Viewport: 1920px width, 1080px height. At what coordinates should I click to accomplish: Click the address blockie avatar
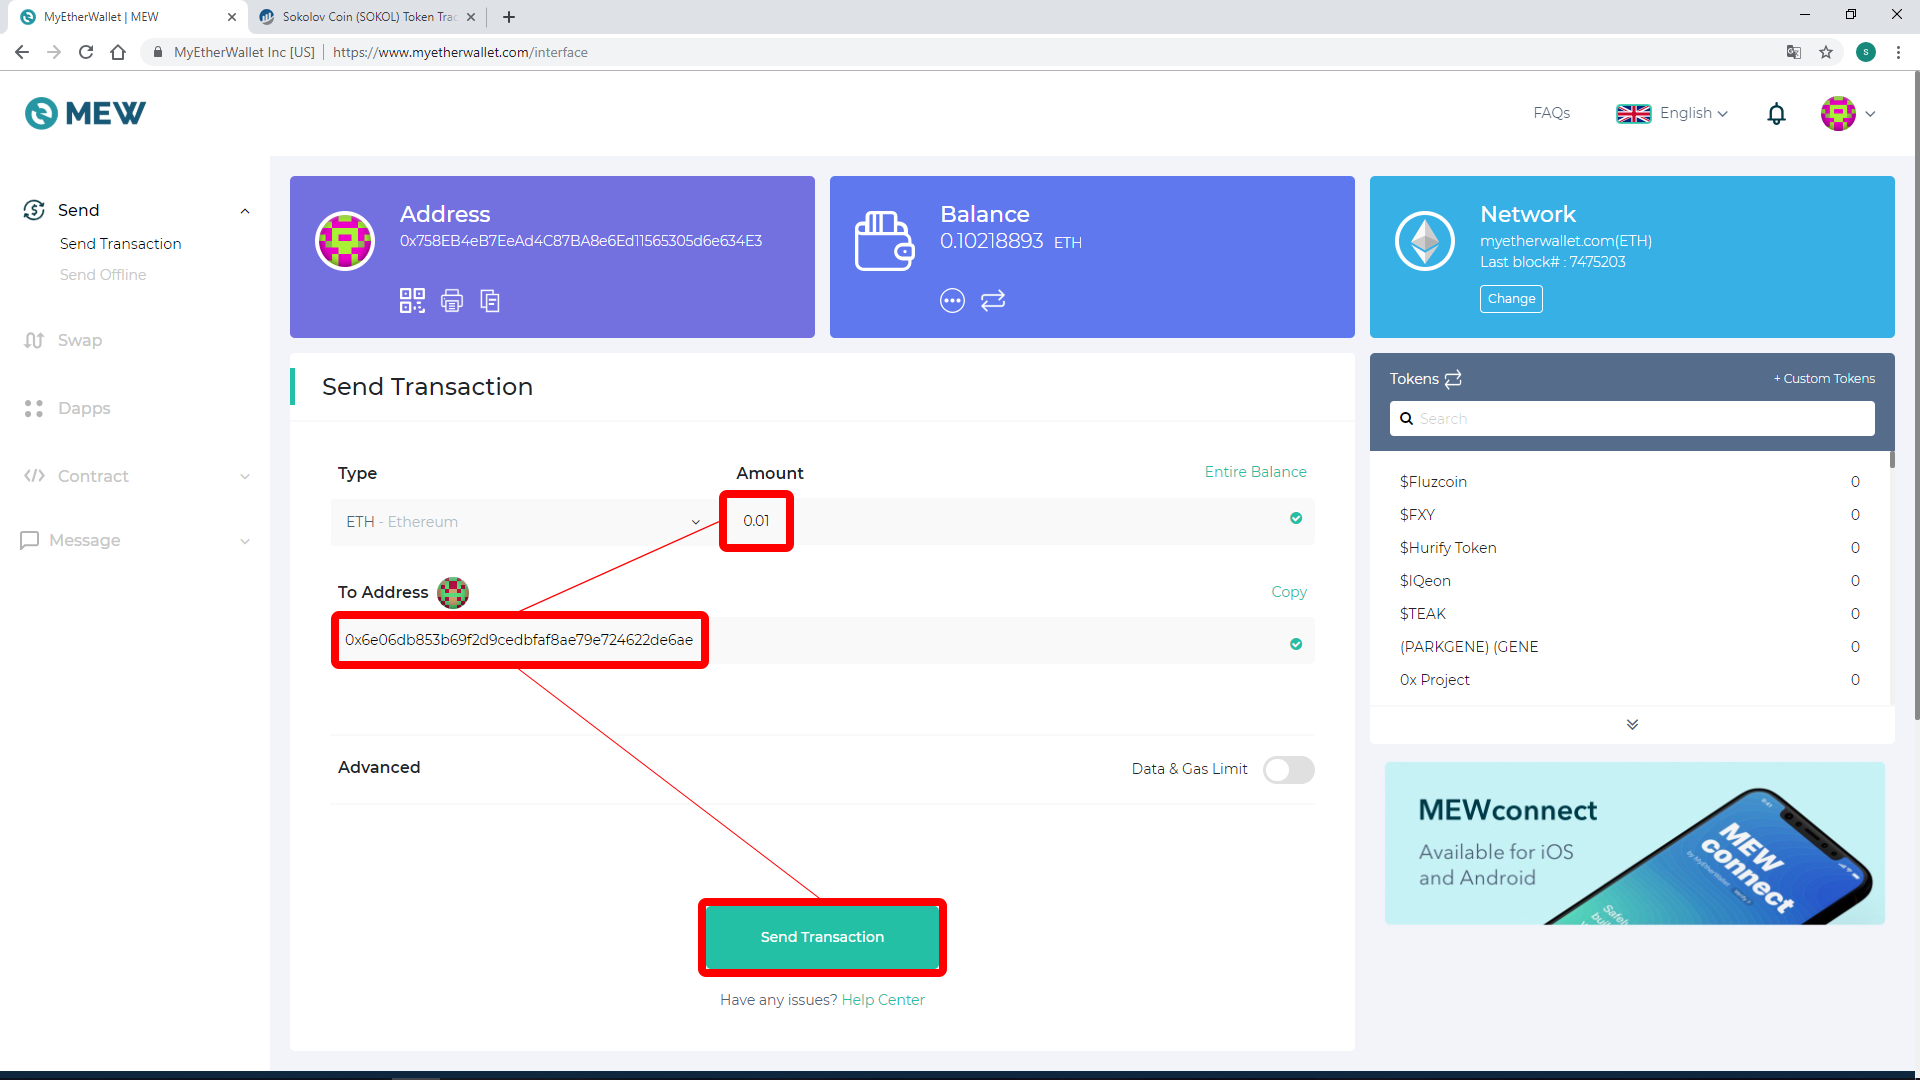click(x=345, y=241)
